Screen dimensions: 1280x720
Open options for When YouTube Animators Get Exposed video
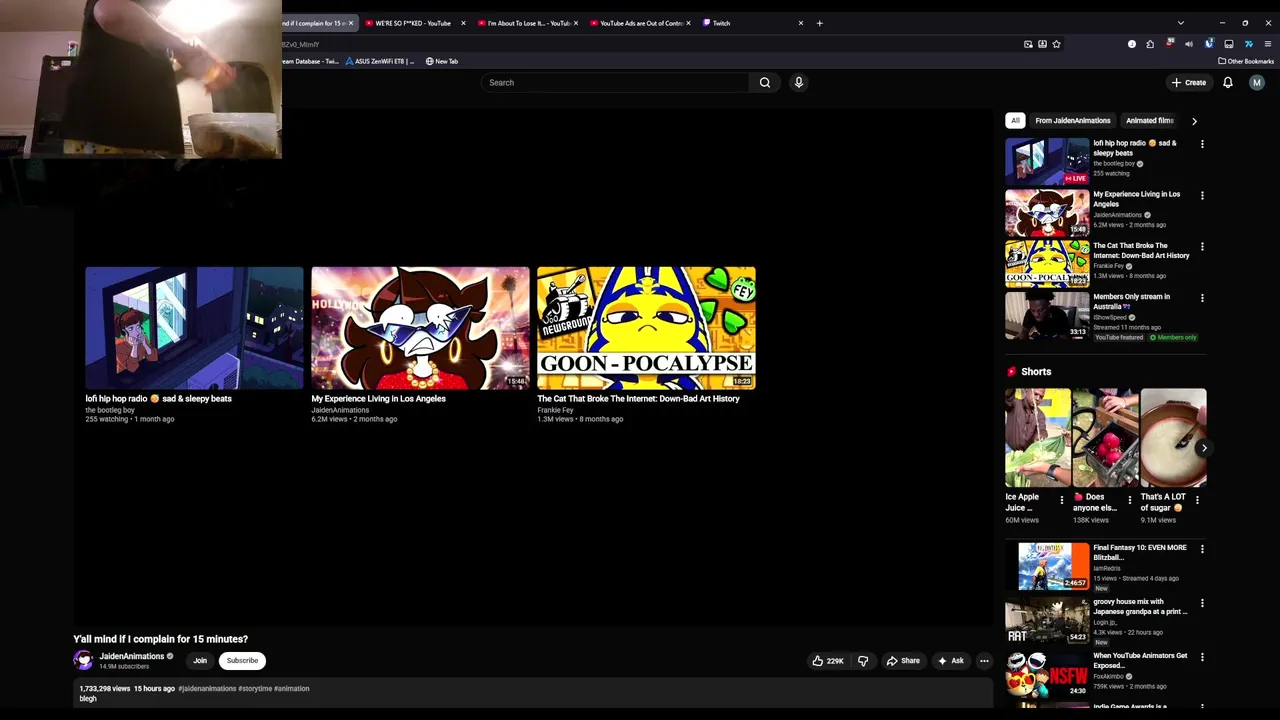click(1202, 657)
